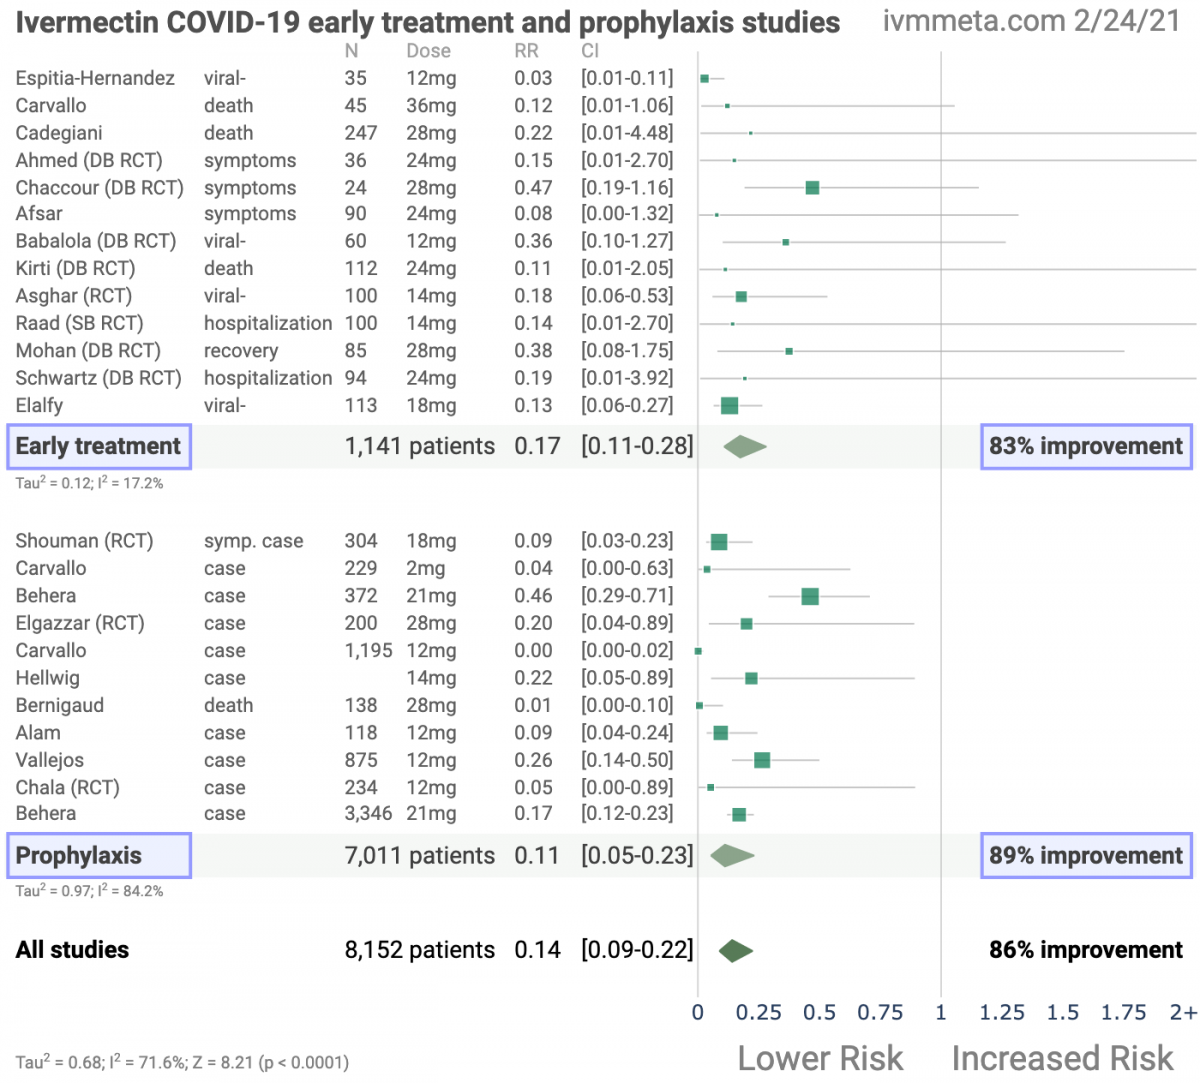Screen dimensions: 1200x1083
Task: Click the Prophylaxis summary diamond marker
Action: pyautogui.click(x=732, y=856)
